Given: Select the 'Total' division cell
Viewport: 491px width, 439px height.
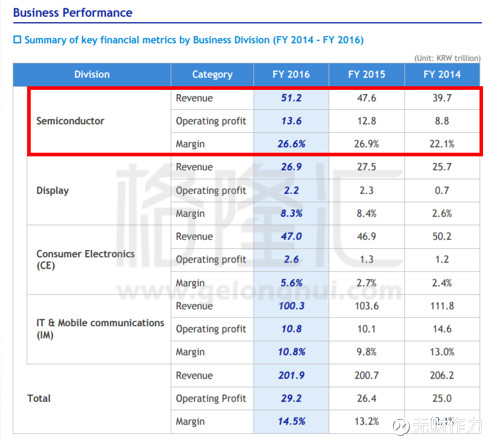Looking at the screenshot, I should (x=39, y=398).
